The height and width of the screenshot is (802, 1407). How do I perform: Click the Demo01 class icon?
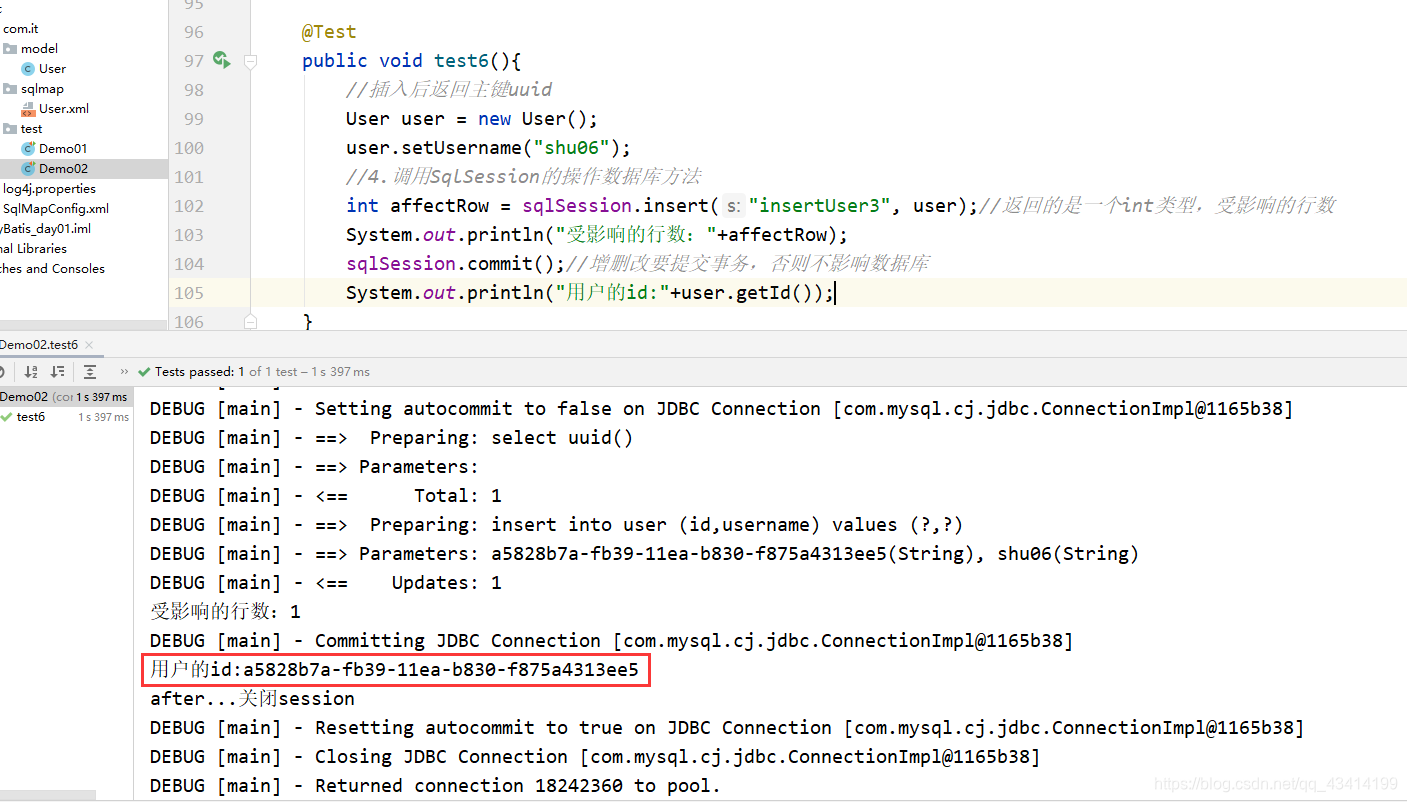pyautogui.click(x=28, y=149)
